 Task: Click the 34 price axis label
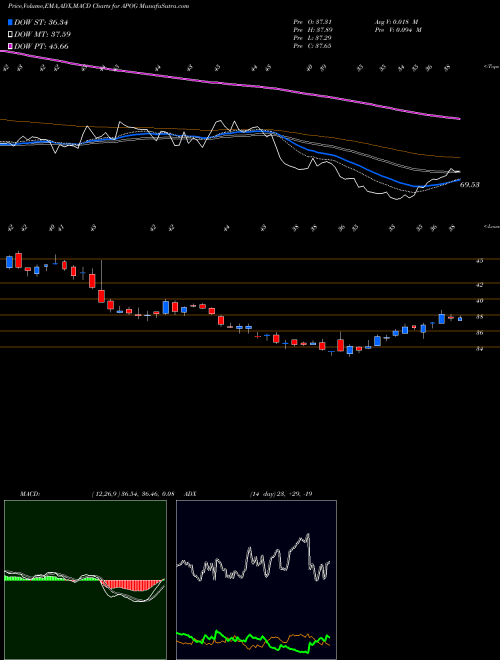click(x=479, y=349)
